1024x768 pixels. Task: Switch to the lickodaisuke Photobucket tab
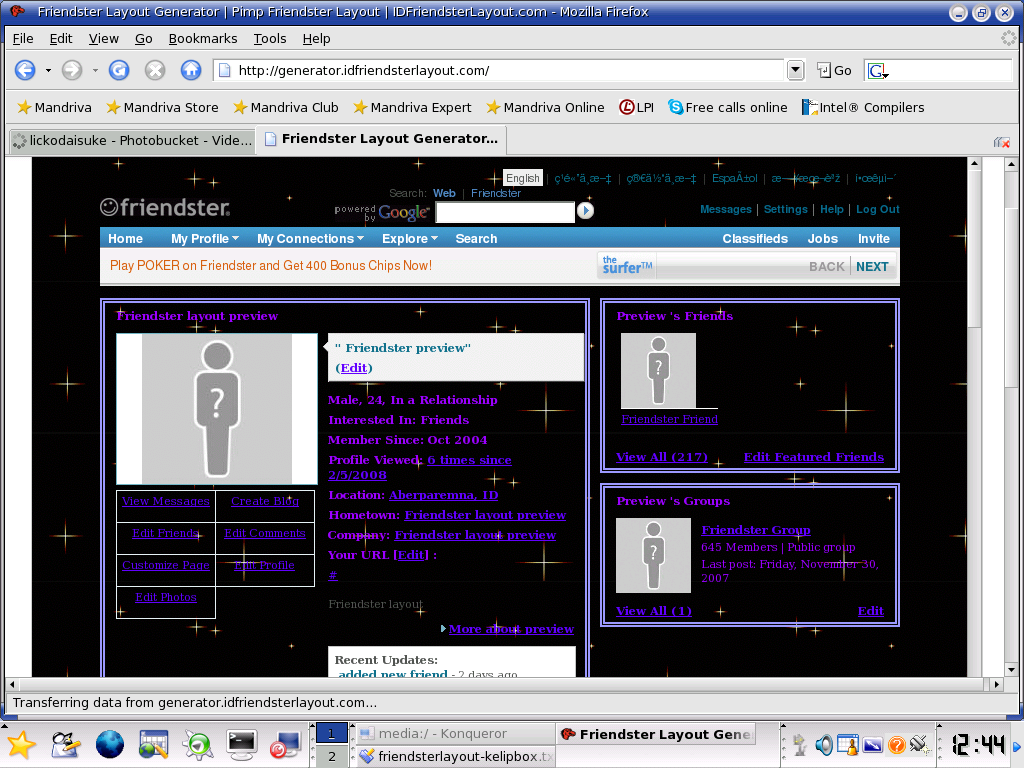click(133, 140)
